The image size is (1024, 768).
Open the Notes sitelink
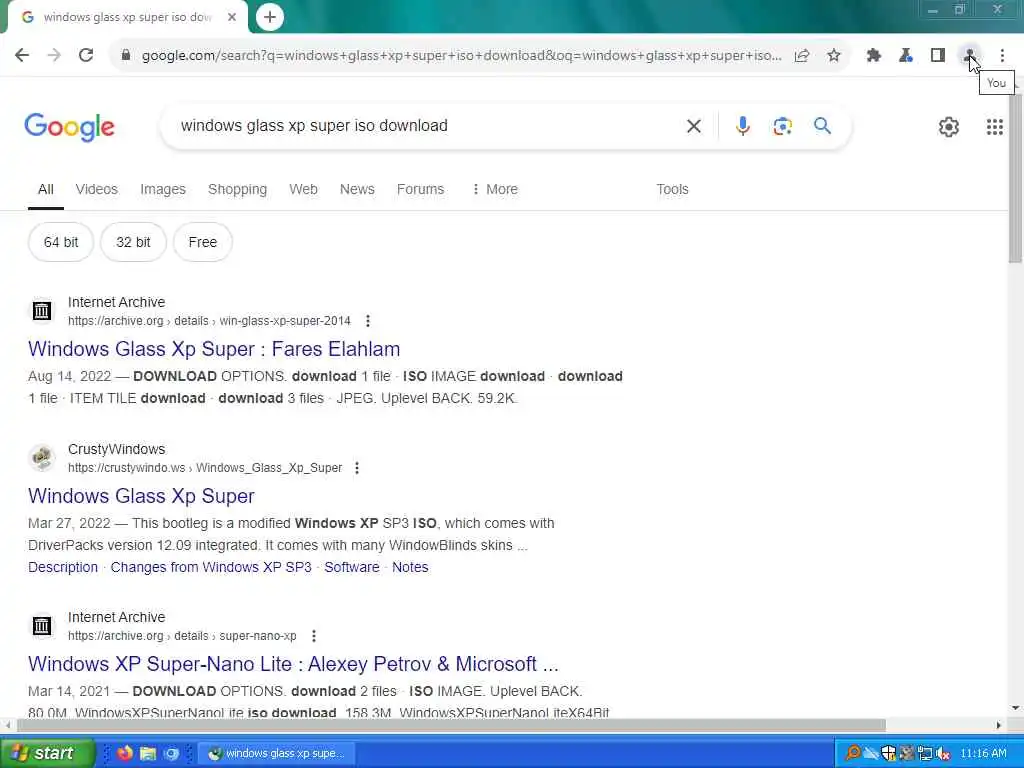[410, 567]
